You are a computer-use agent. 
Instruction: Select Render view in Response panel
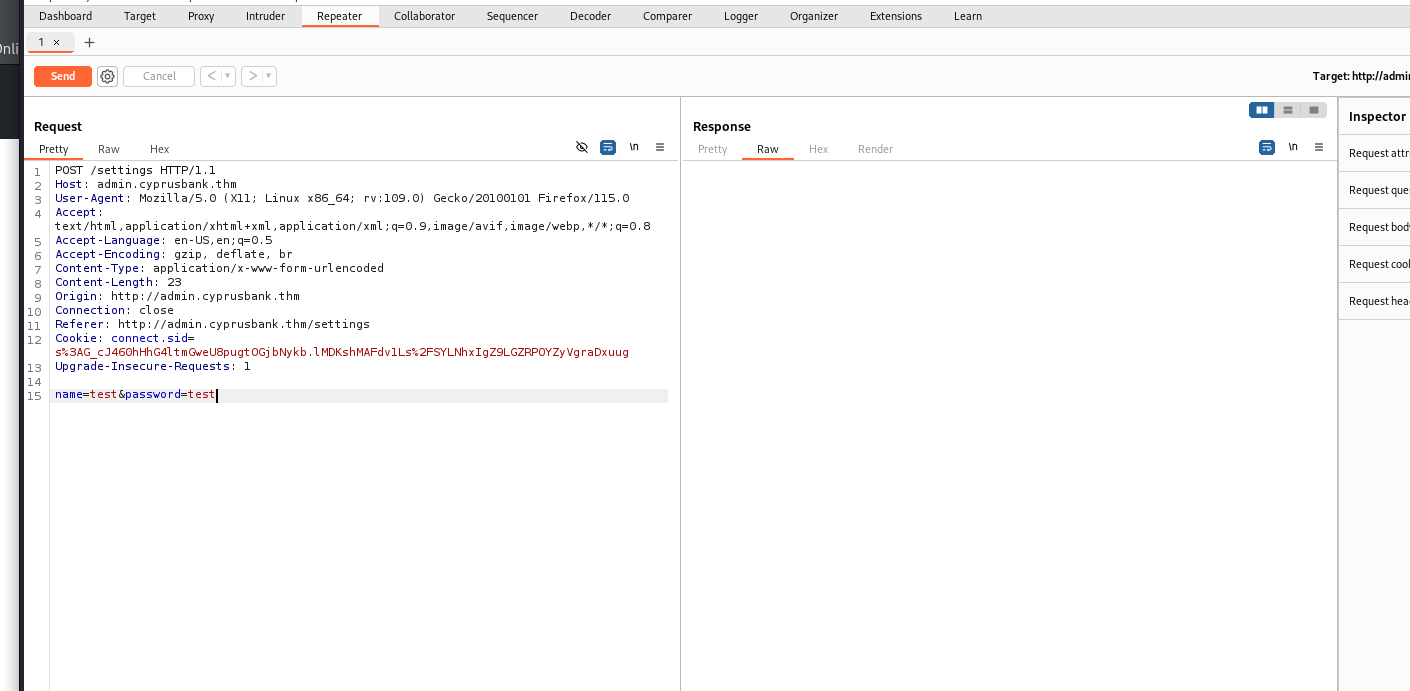(875, 149)
